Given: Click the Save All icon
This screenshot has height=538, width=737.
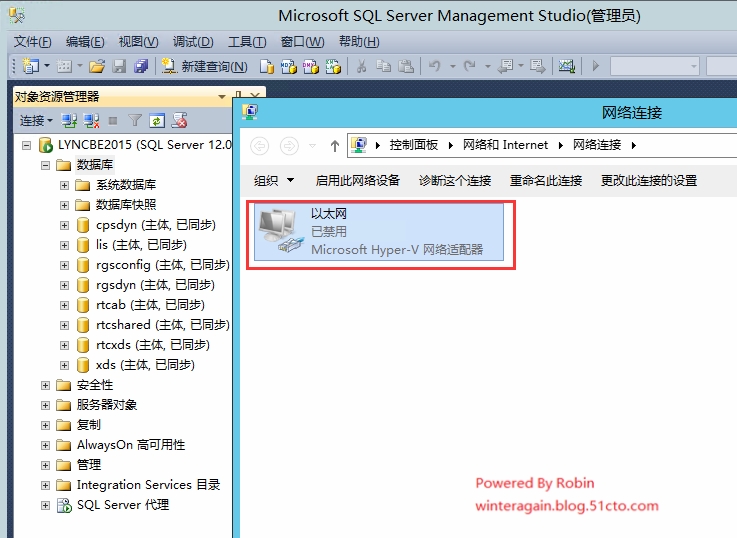Looking at the screenshot, I should [141, 66].
